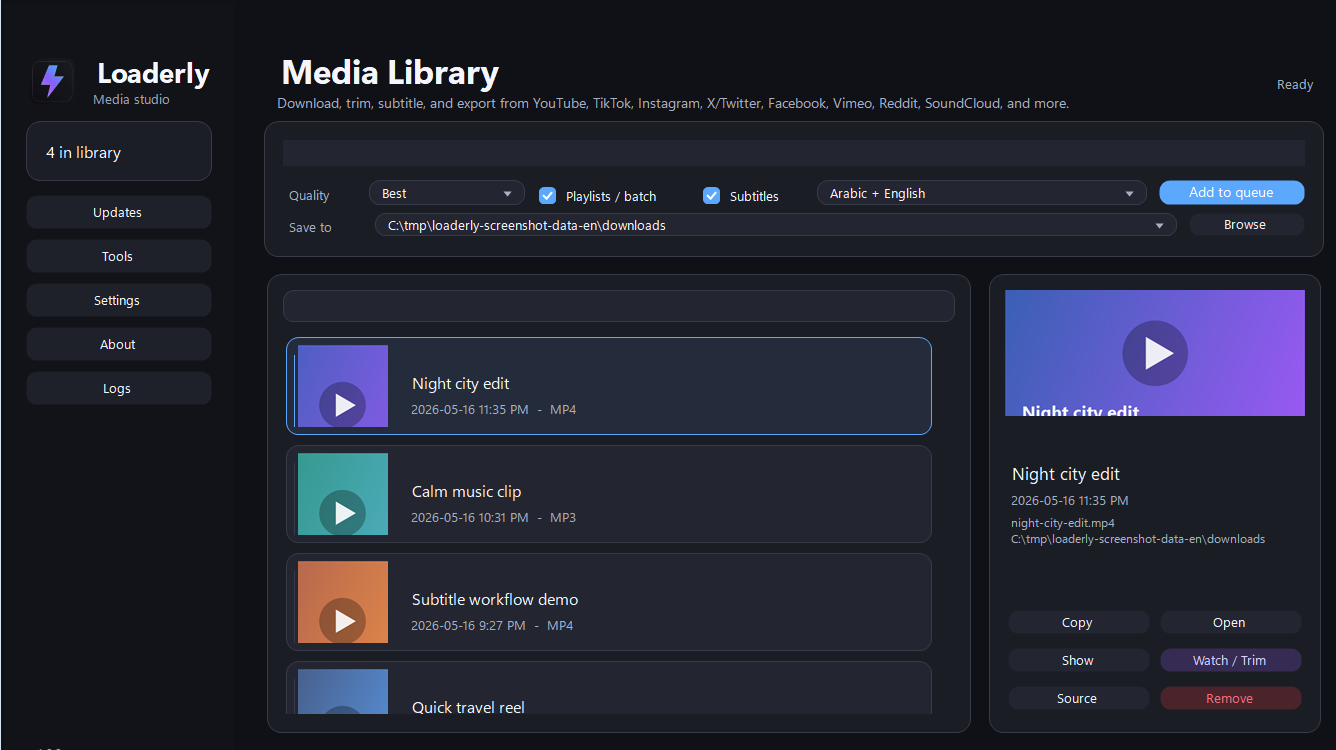Click the Night city edit list title
Image resolution: width=1336 pixels, height=750 pixels.
point(461,383)
